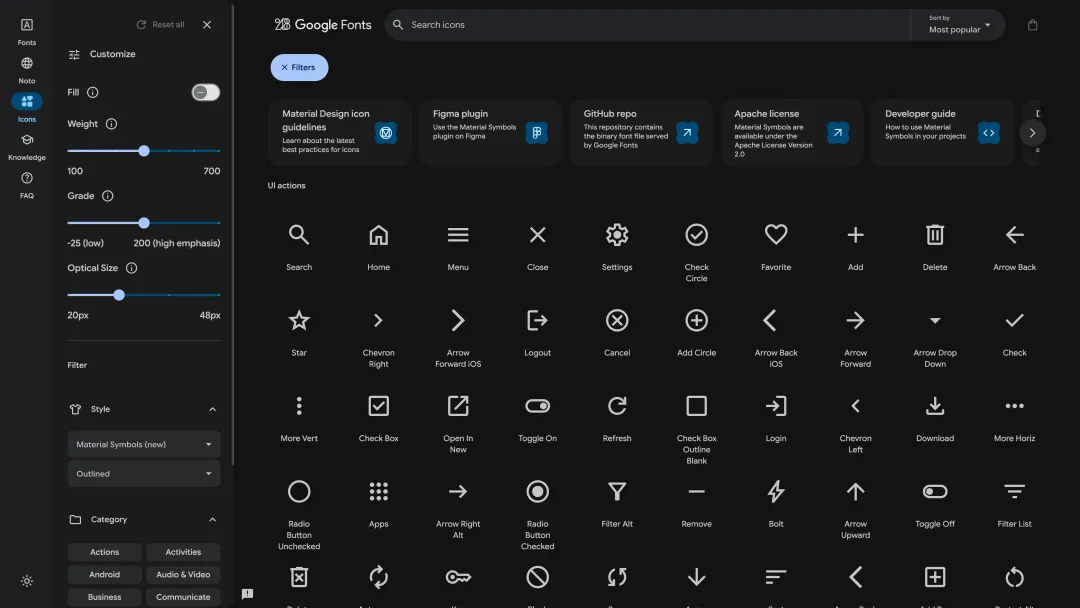Hide the Filters panel via Filters chip

[299, 67]
